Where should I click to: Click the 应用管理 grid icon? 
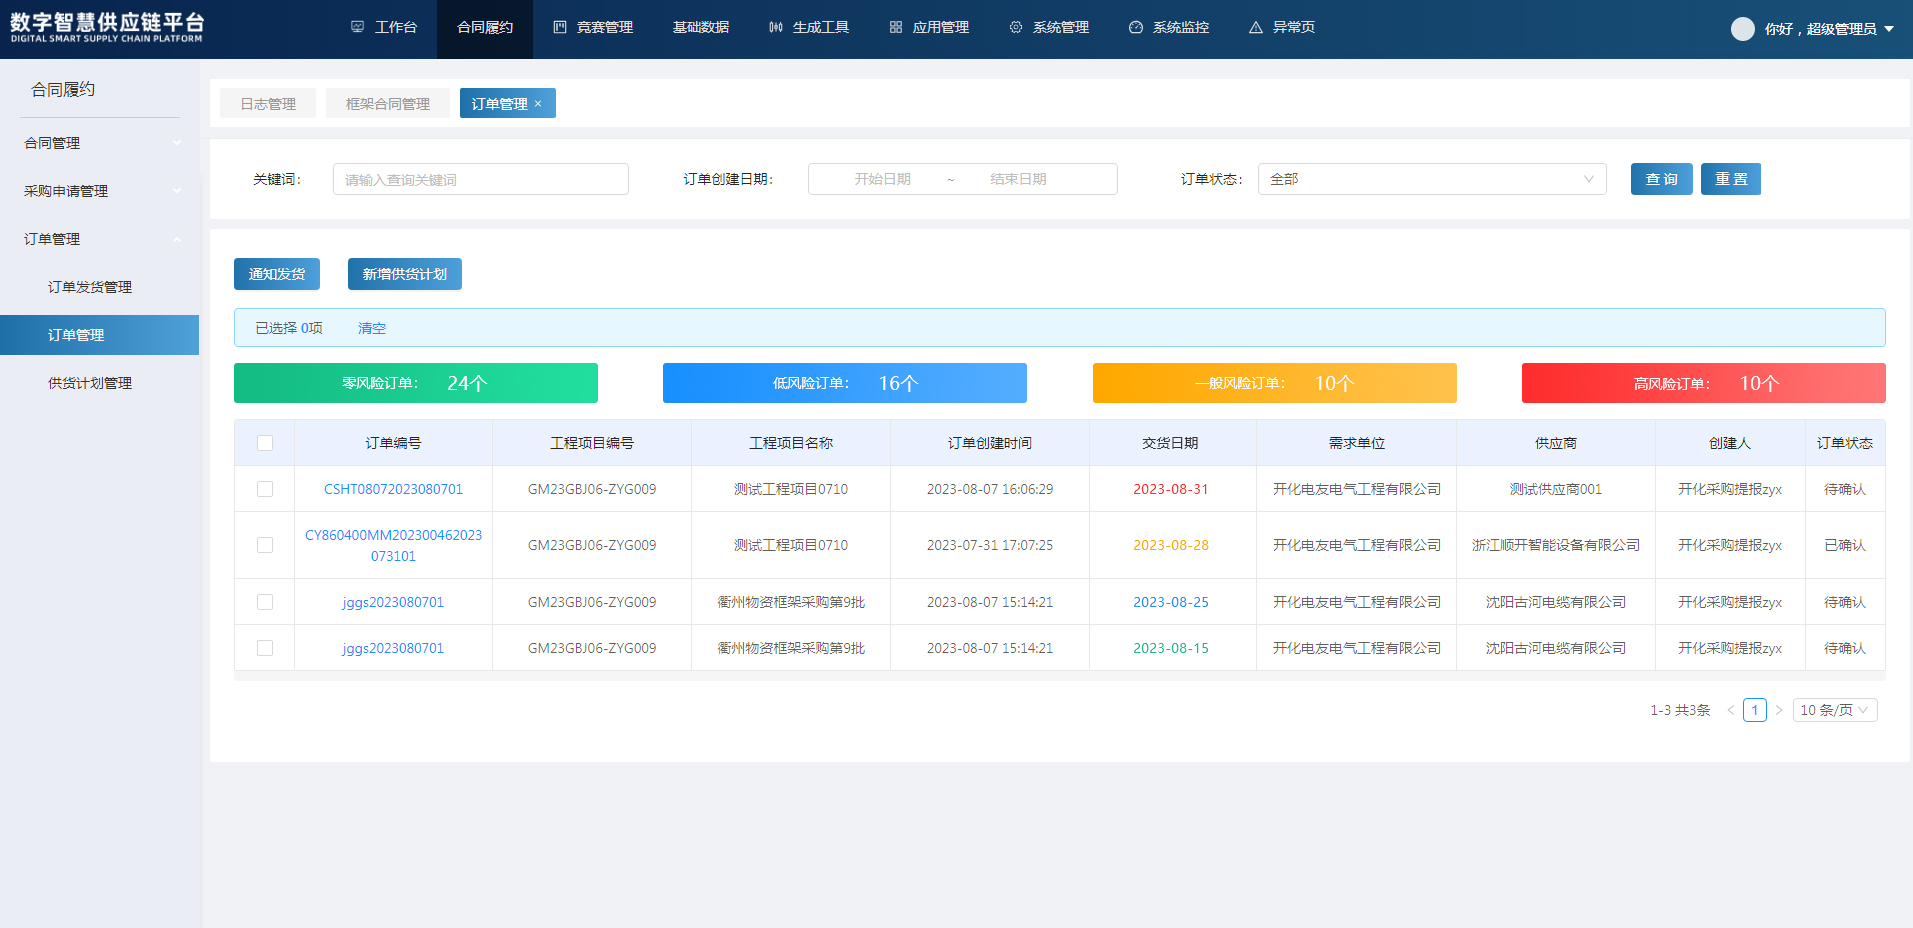coord(896,27)
